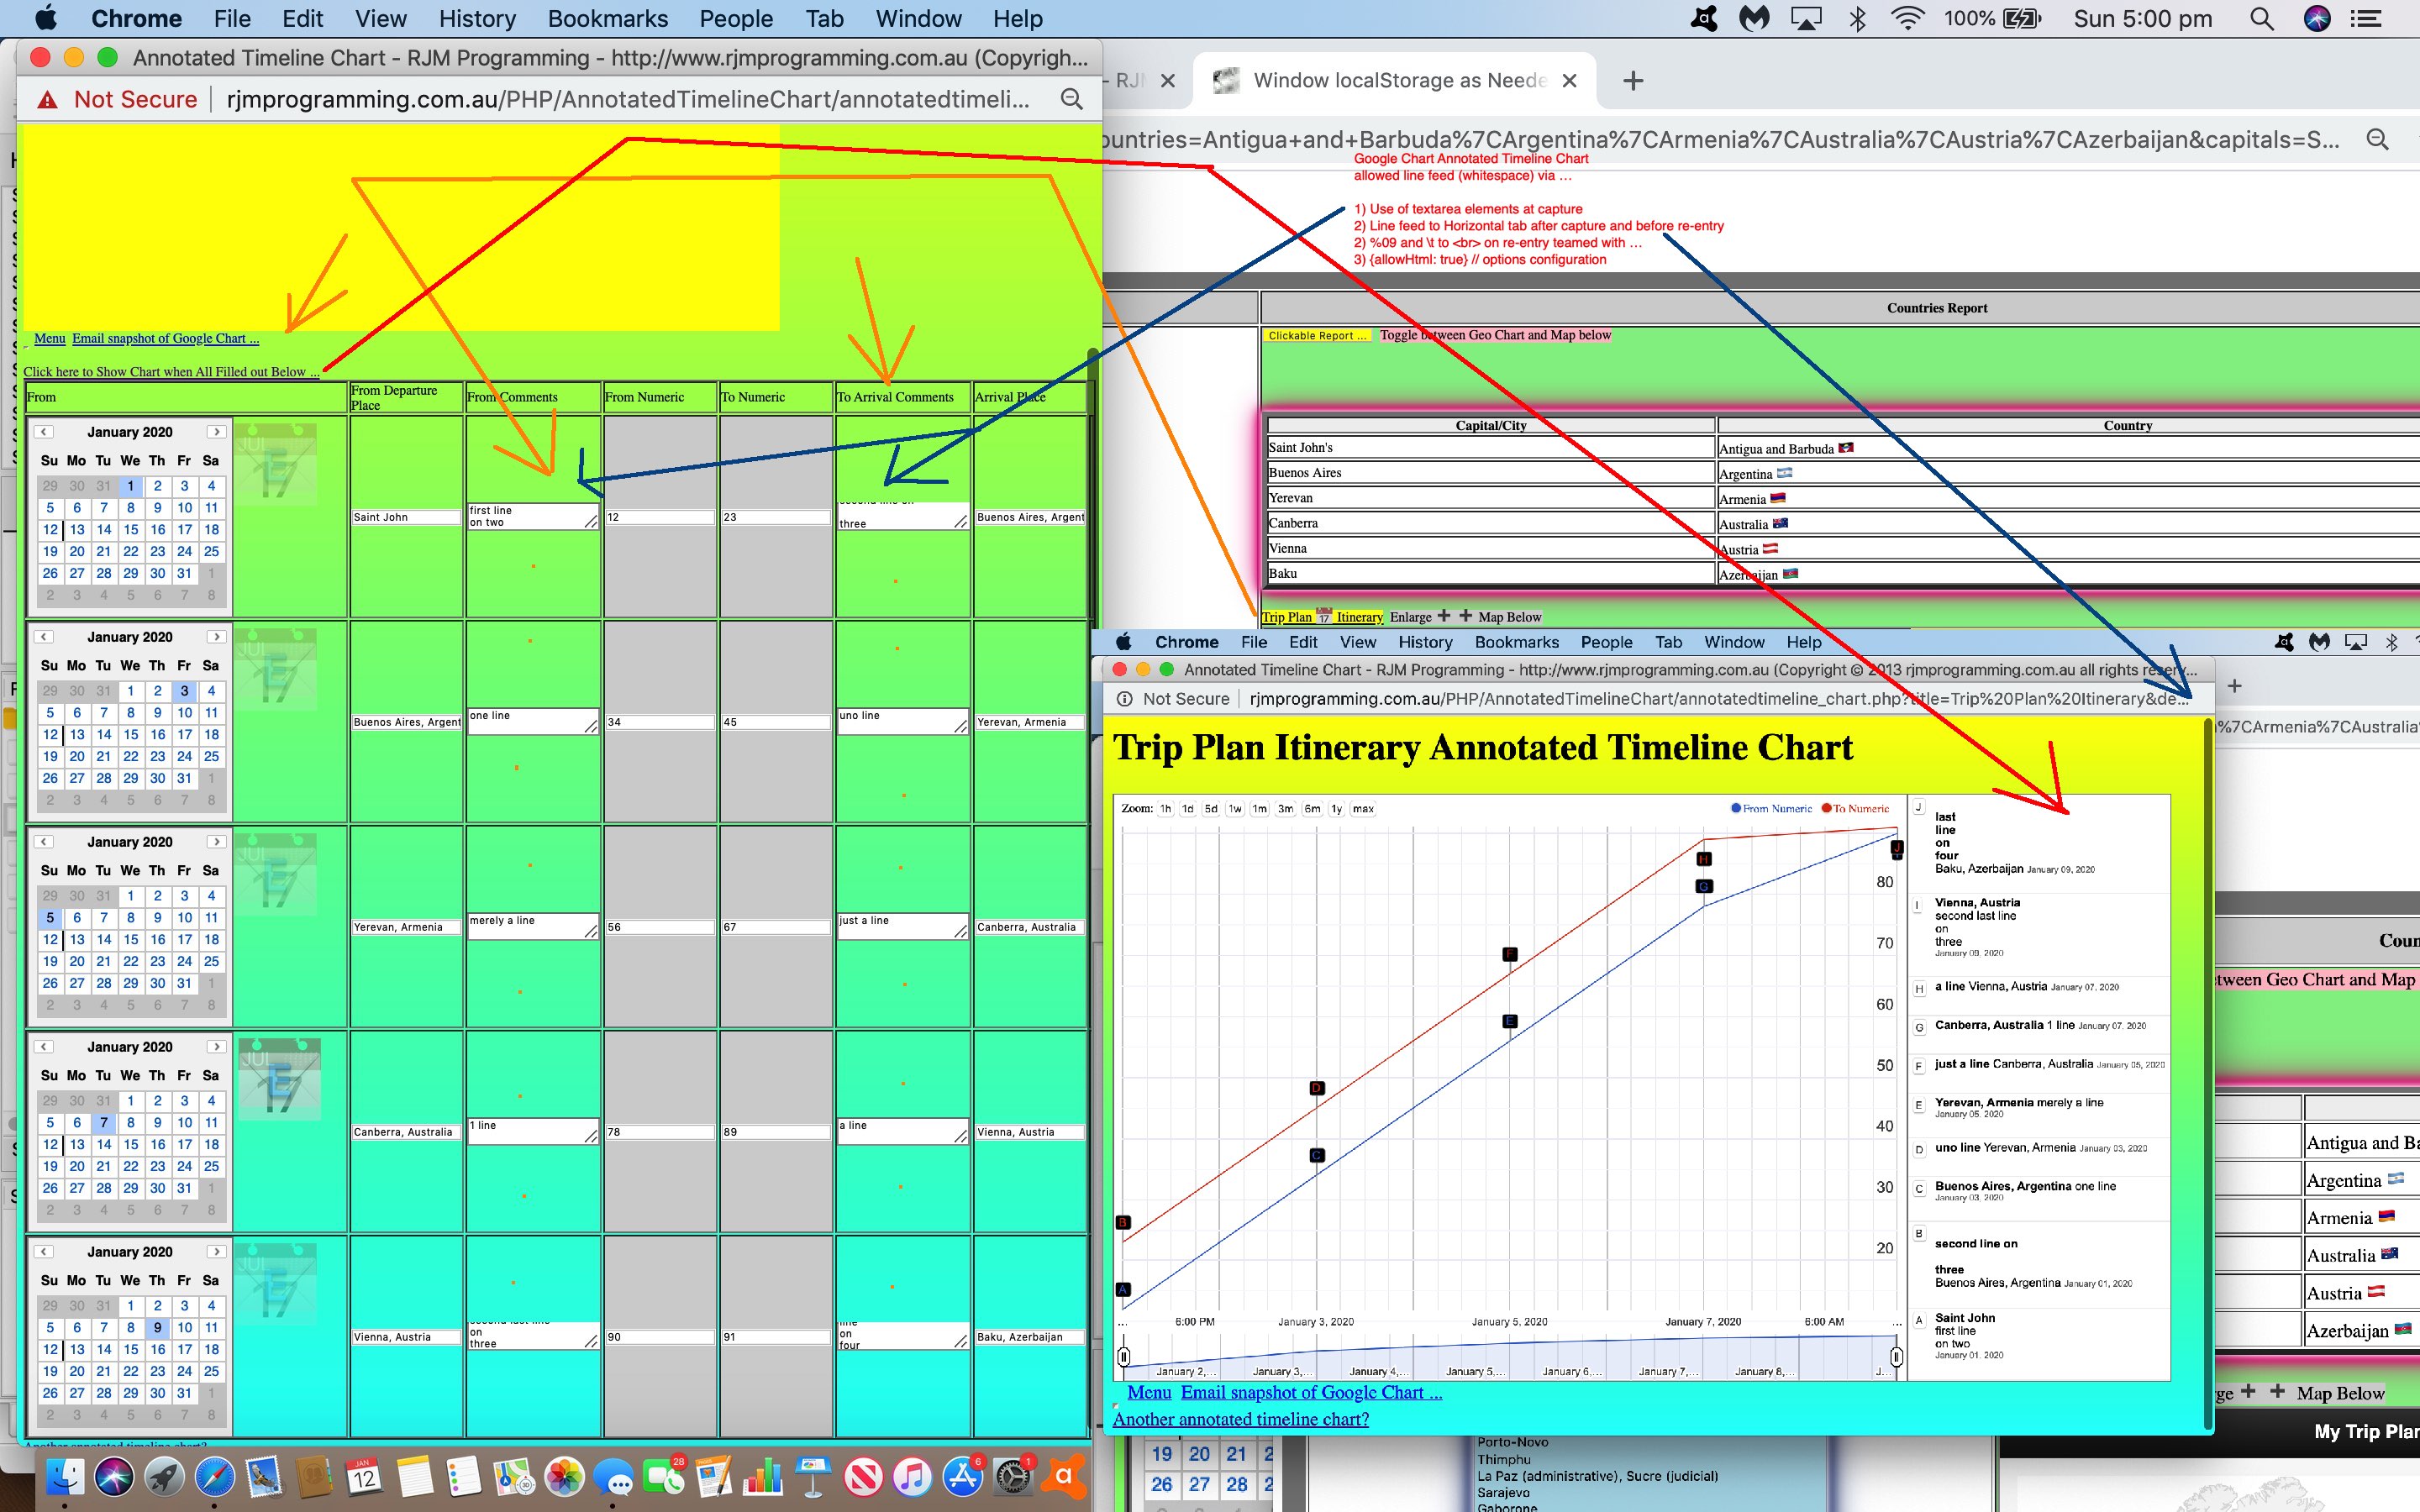This screenshot has height=1512, width=2420.
Task: Click timeline marker F on the chart
Action: 1510,954
